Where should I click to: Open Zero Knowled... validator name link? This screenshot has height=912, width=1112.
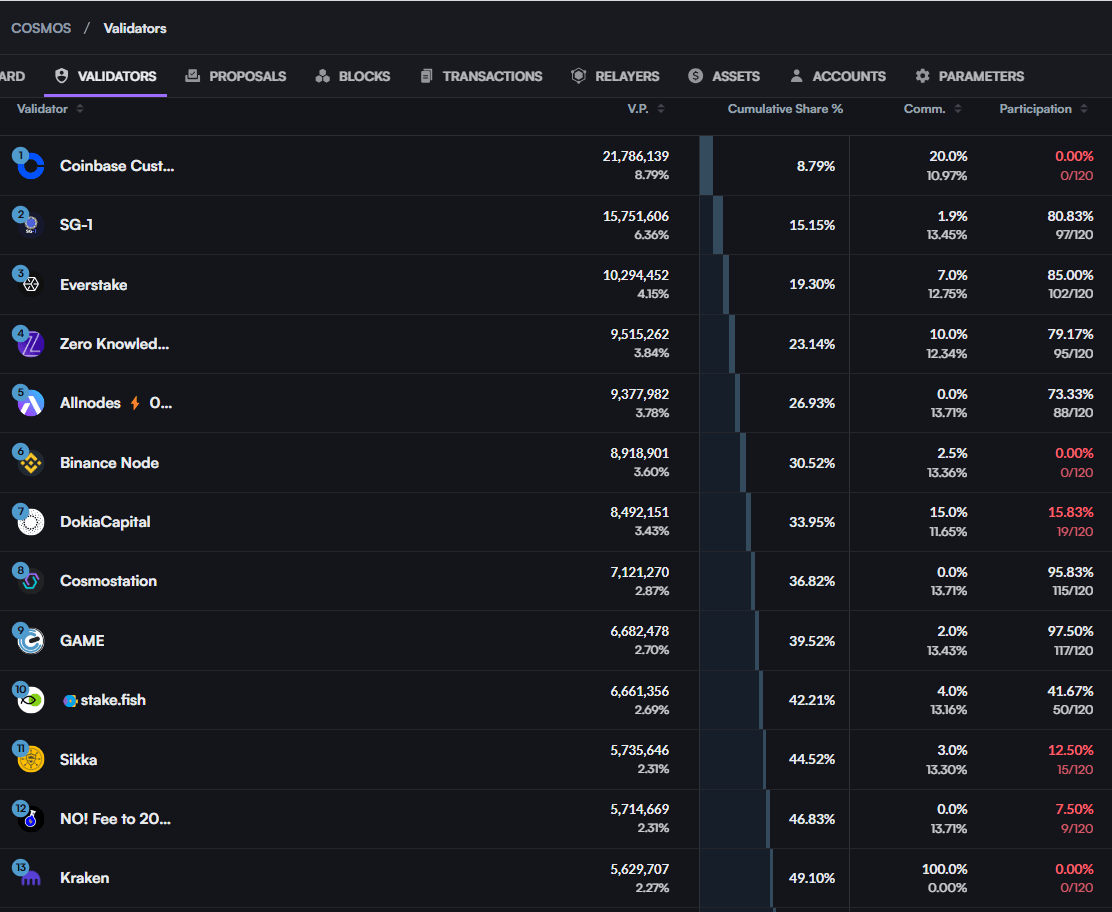tap(114, 344)
